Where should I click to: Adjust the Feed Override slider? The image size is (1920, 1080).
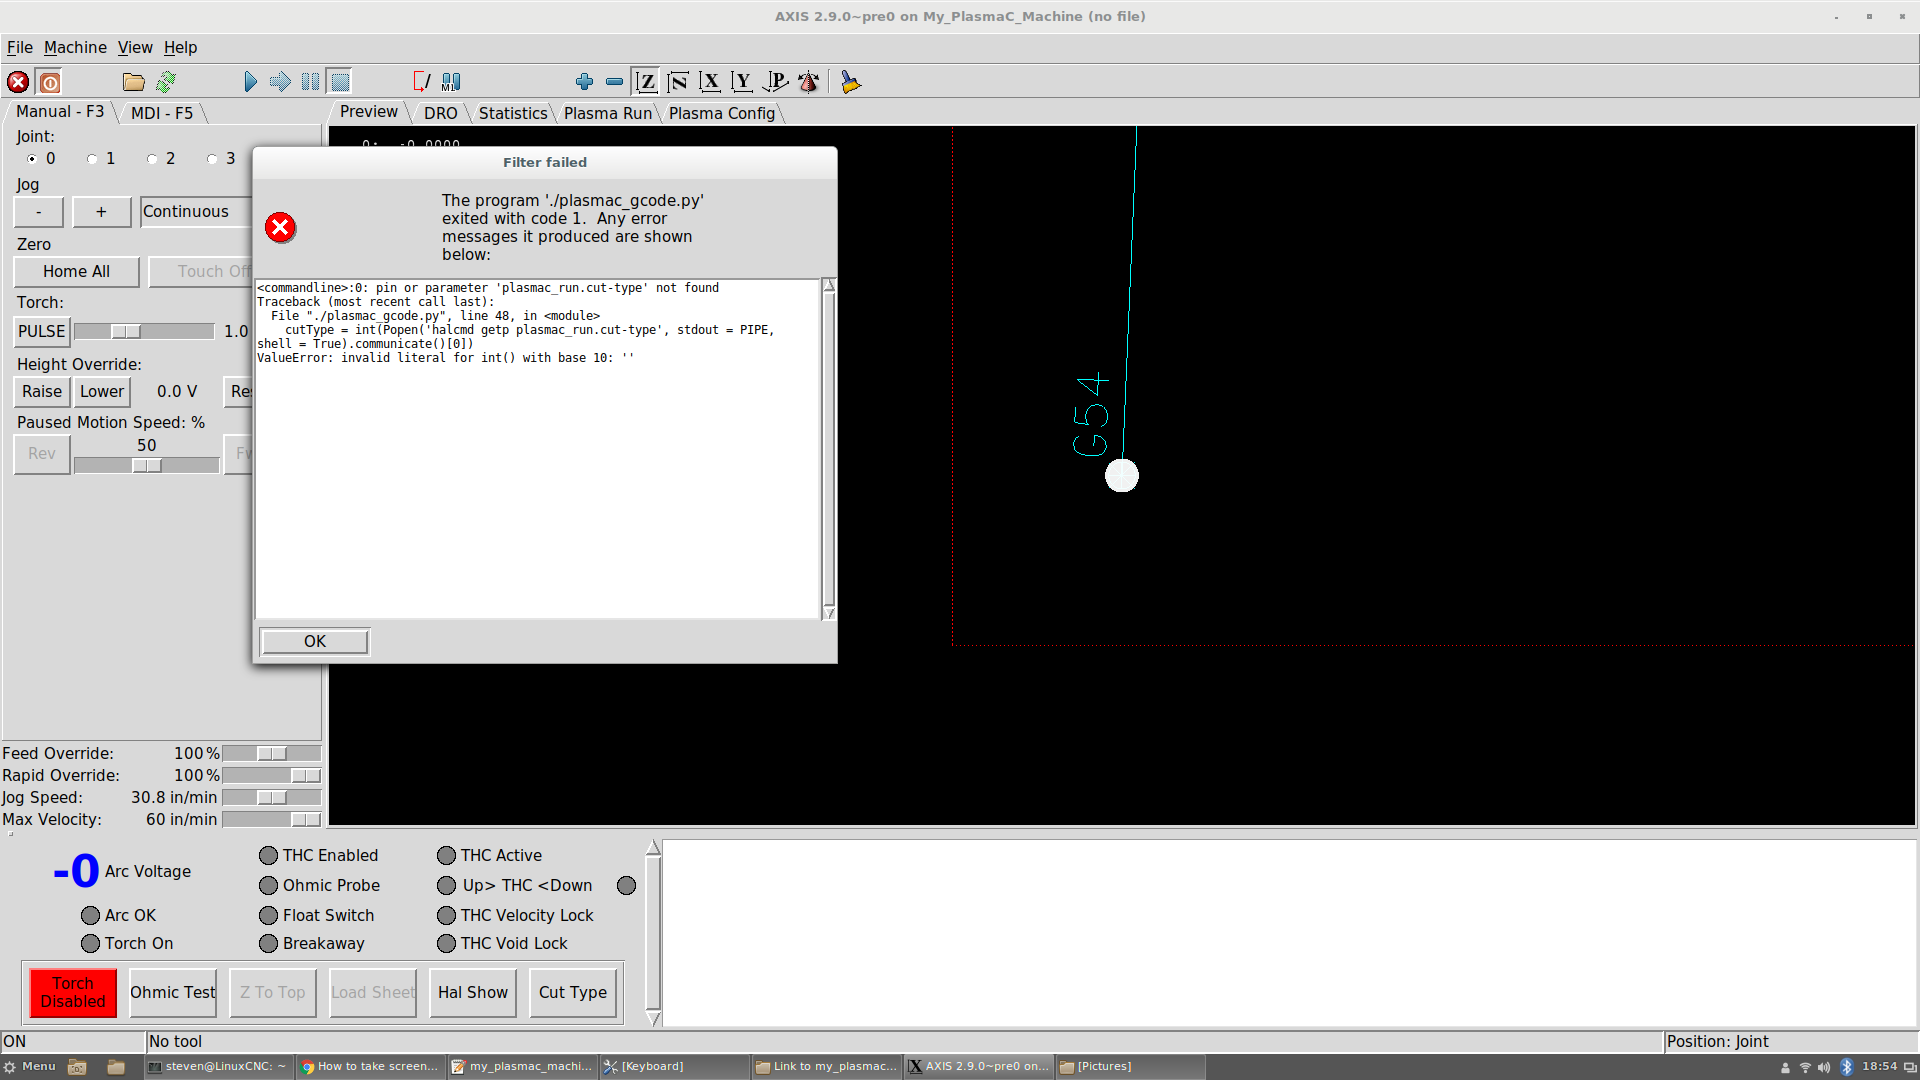click(272, 754)
